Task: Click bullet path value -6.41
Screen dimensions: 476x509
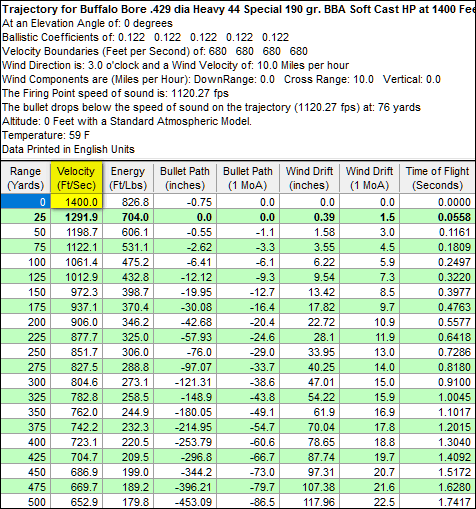Action: [185, 262]
